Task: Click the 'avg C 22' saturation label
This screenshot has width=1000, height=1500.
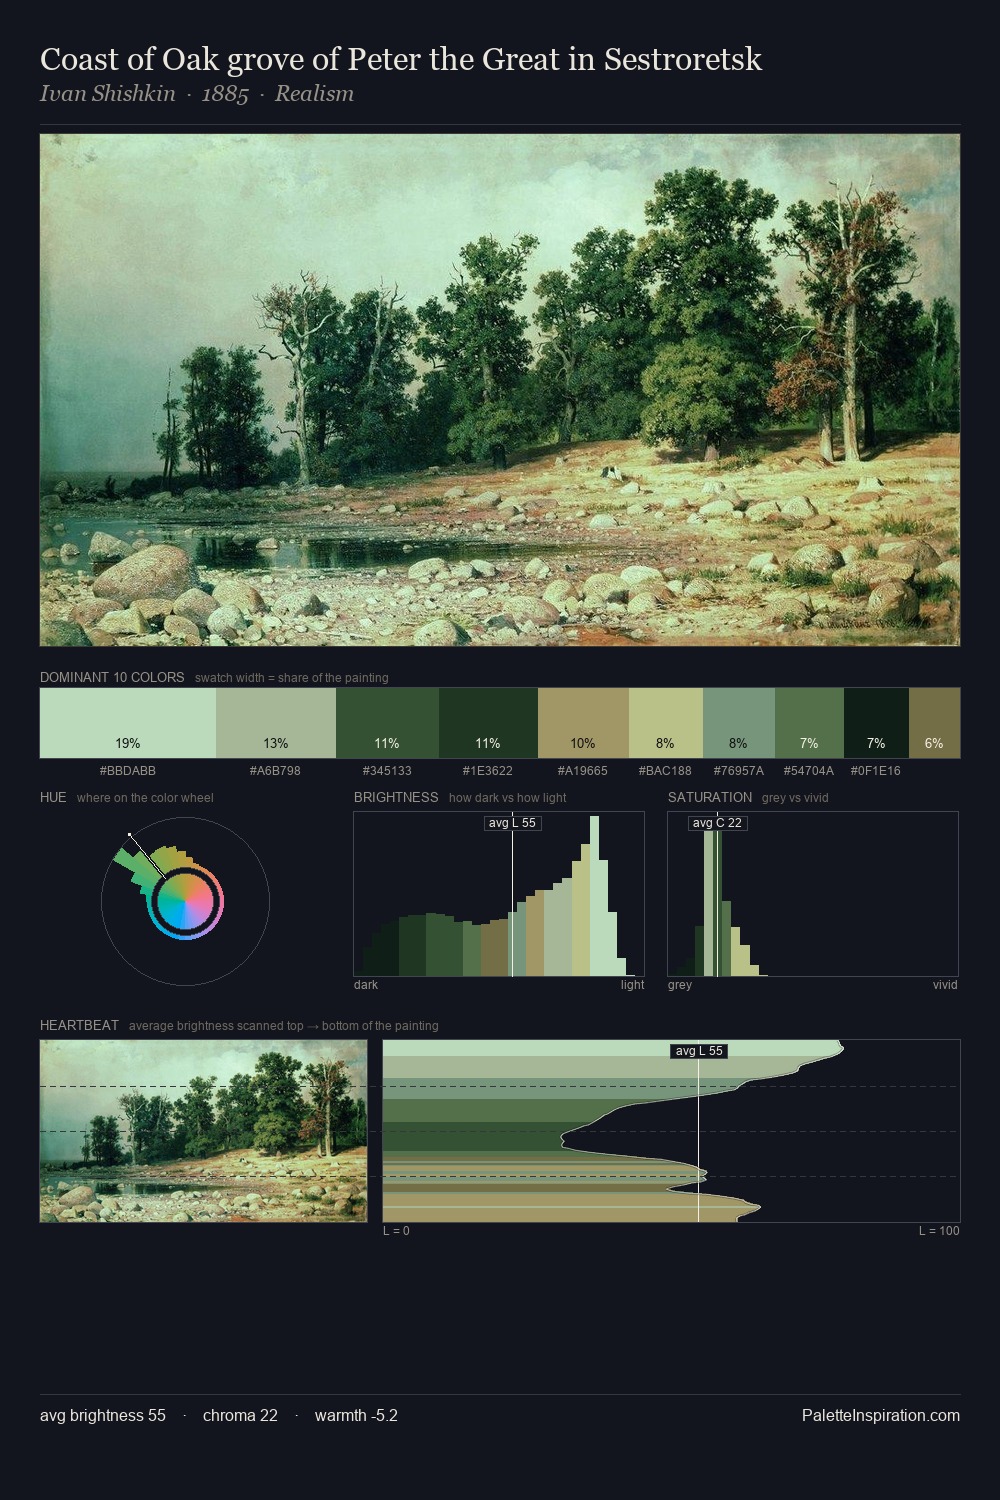Action: (717, 823)
